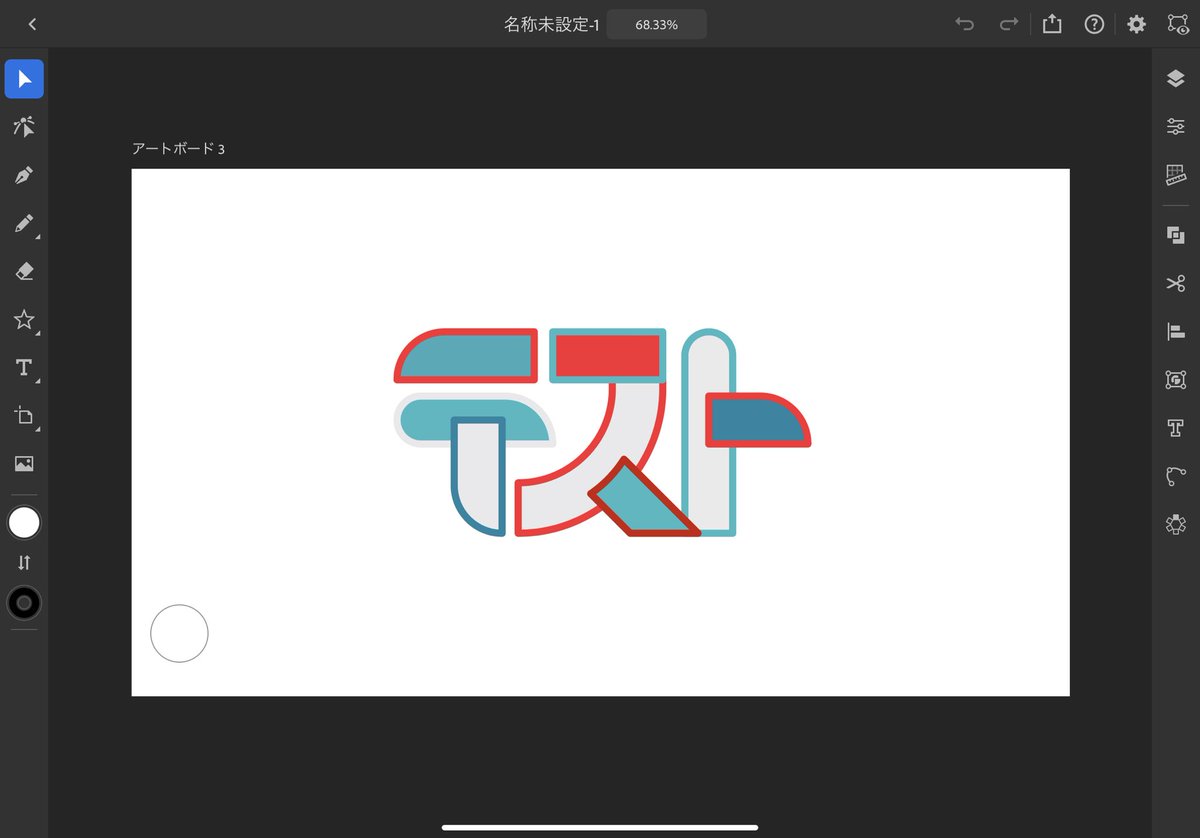The width and height of the screenshot is (1200, 838).
Task: Open the Repeat panel
Action: pyautogui.click(x=1176, y=524)
